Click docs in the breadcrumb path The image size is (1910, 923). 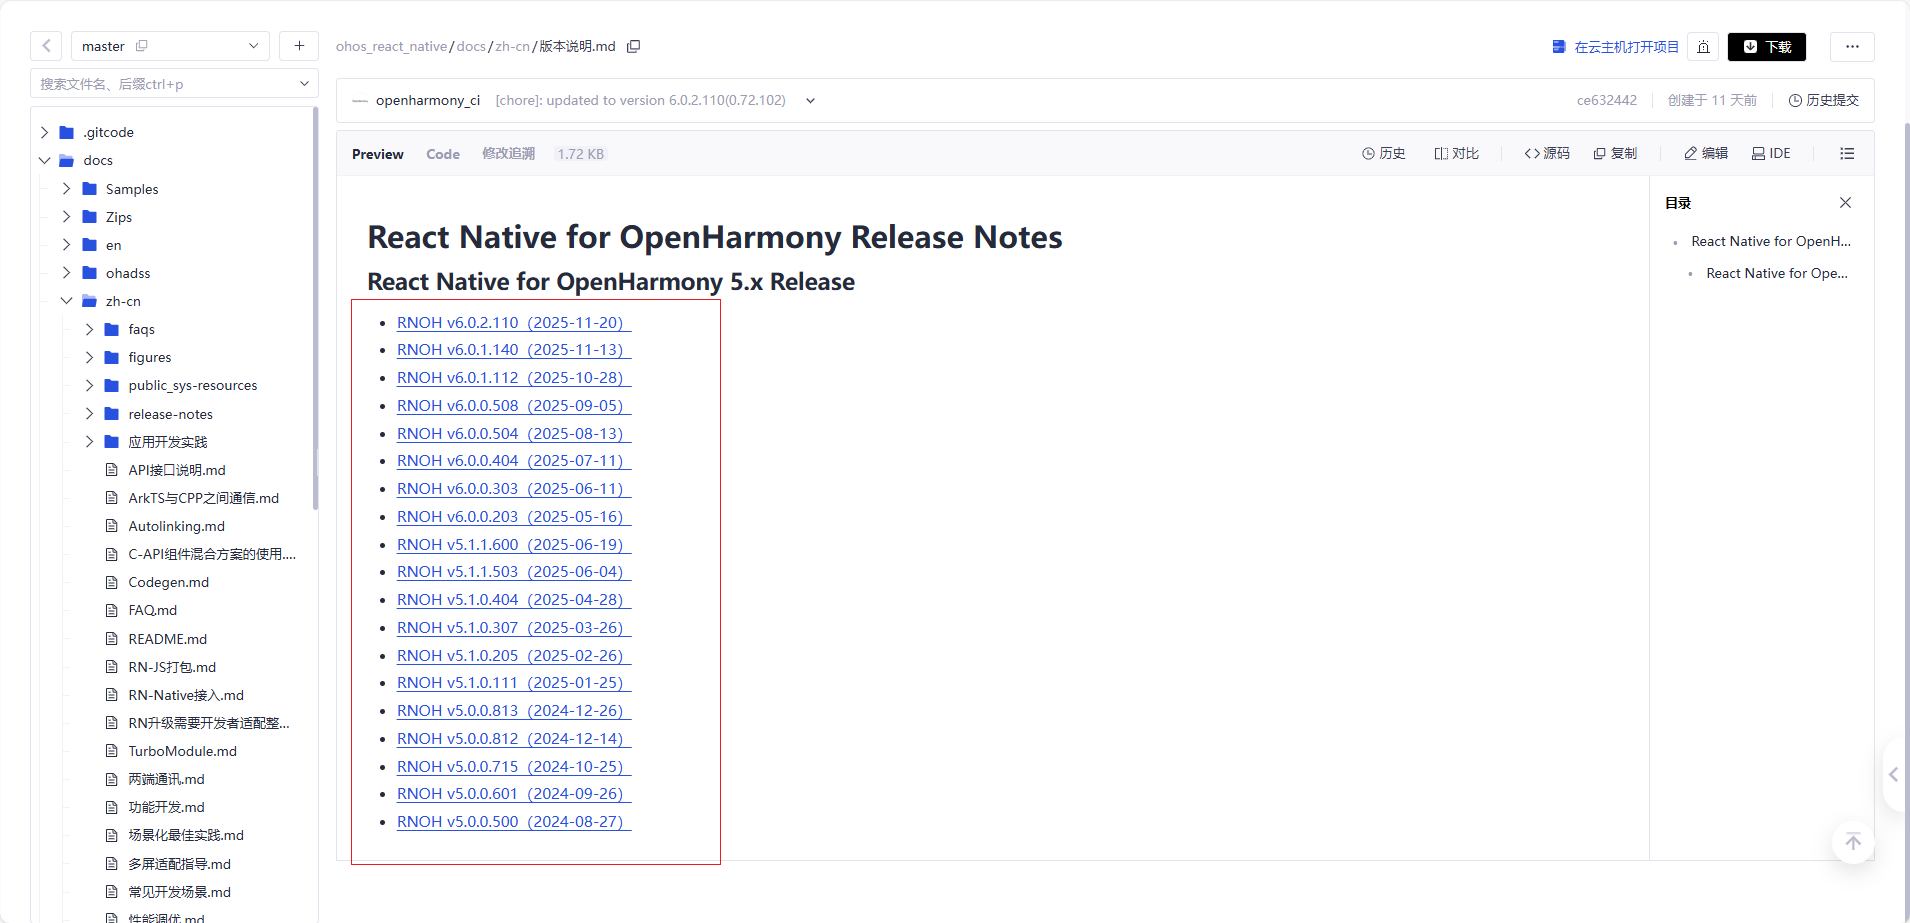click(x=471, y=46)
